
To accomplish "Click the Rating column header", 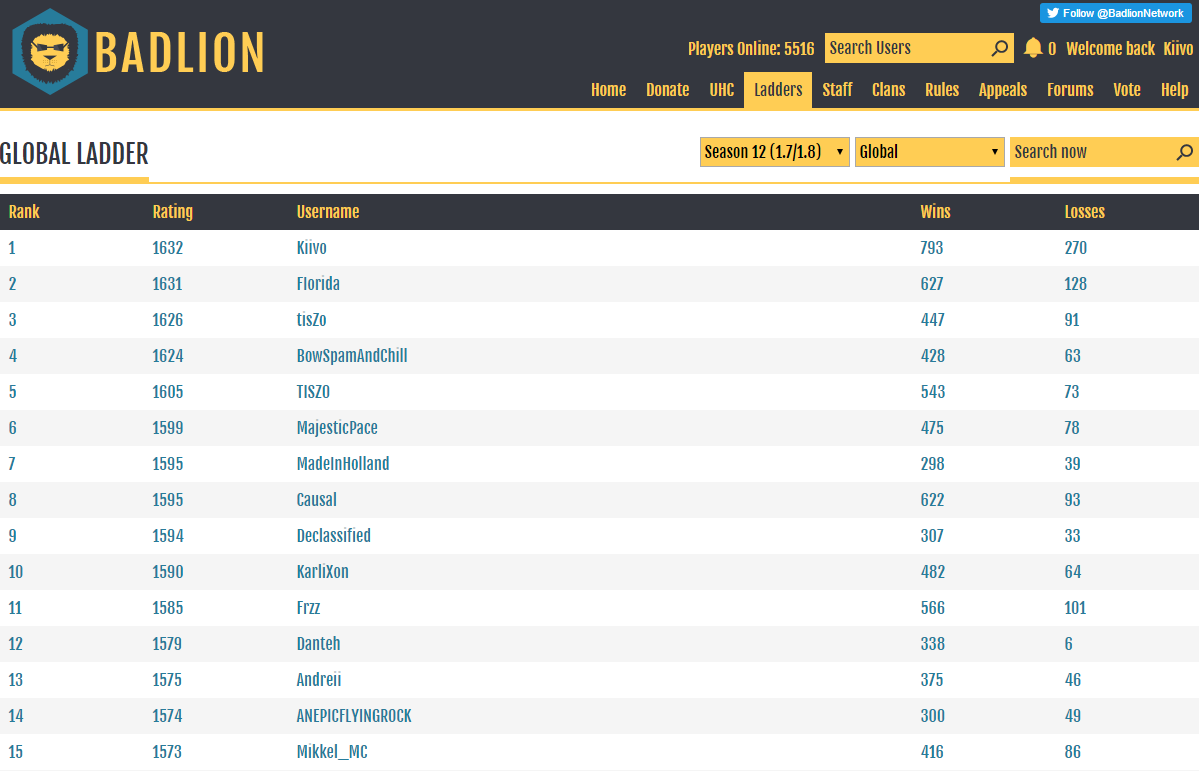I will (172, 212).
